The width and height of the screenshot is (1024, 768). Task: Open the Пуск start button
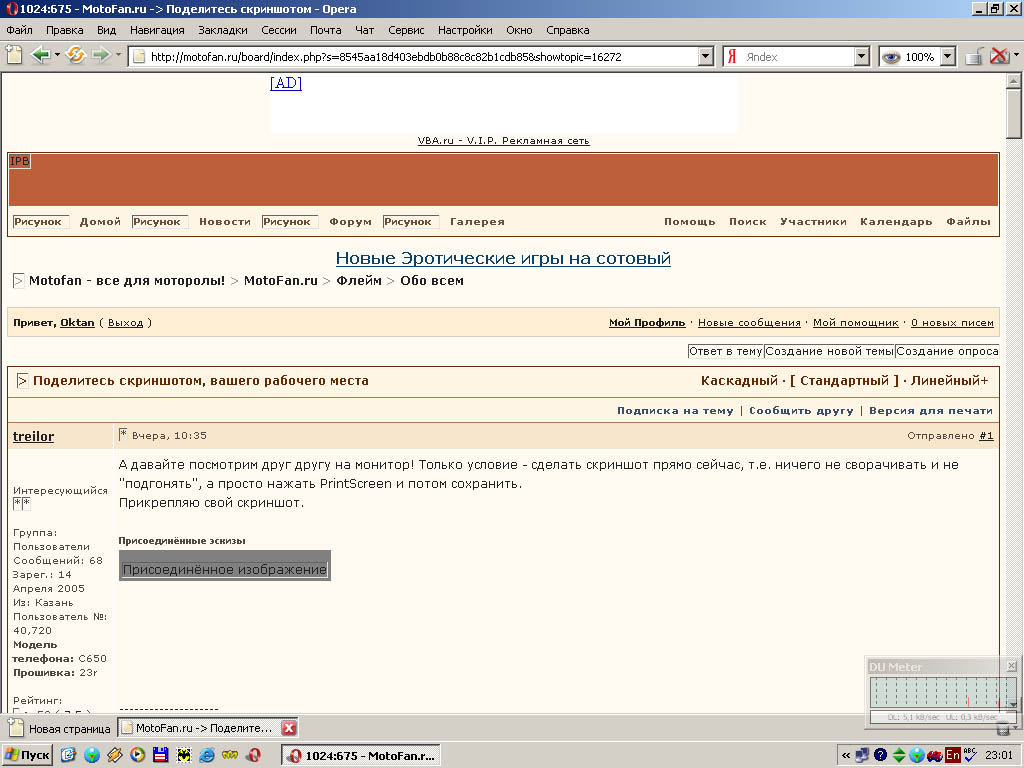(29, 755)
